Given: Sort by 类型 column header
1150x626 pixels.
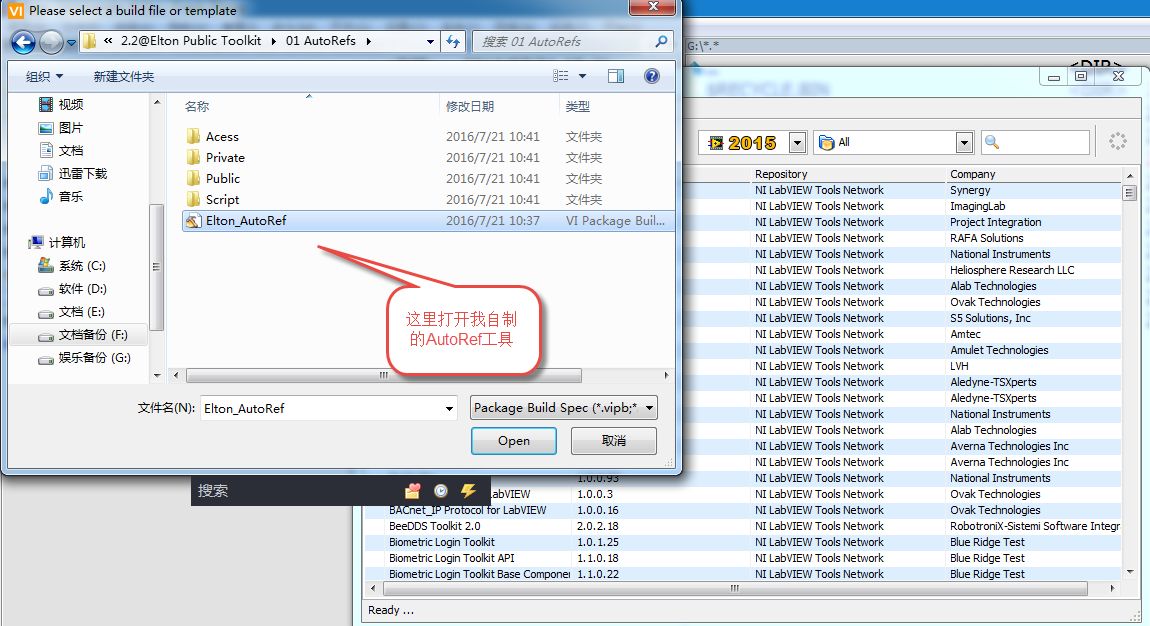Looking at the screenshot, I should click(577, 106).
